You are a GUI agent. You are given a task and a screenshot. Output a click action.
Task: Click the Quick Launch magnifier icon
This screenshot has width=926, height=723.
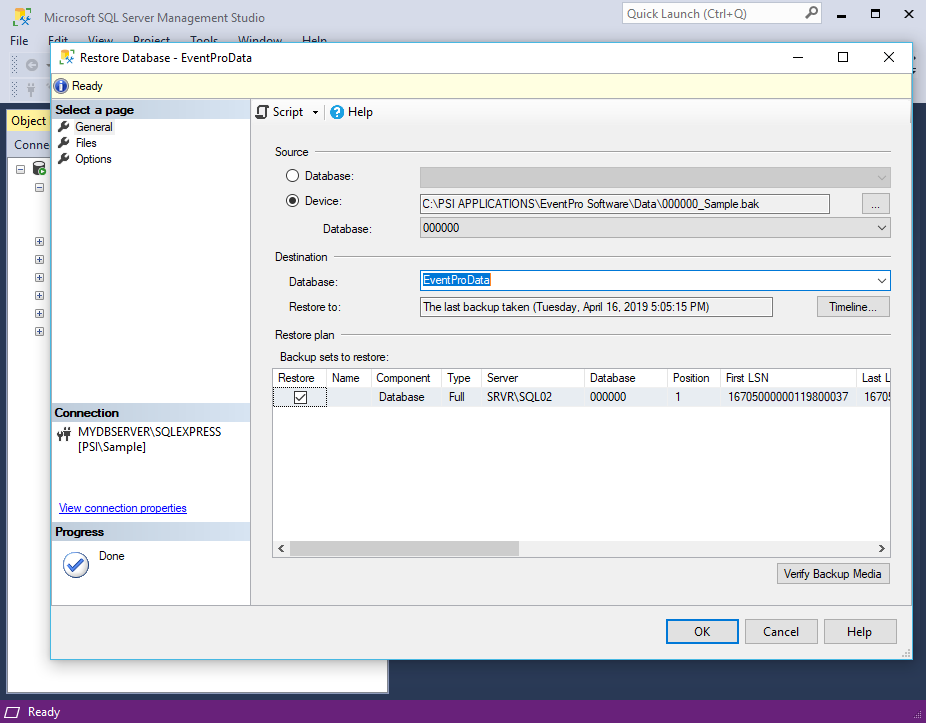click(x=812, y=12)
